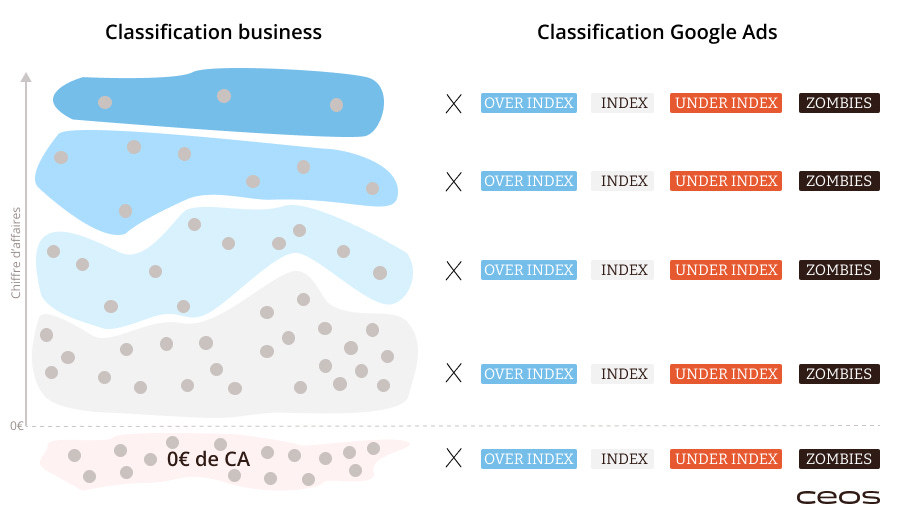Select OVER INDEX label in the top row
Image resolution: width=900 pixels, height=514 pixels.
[529, 103]
